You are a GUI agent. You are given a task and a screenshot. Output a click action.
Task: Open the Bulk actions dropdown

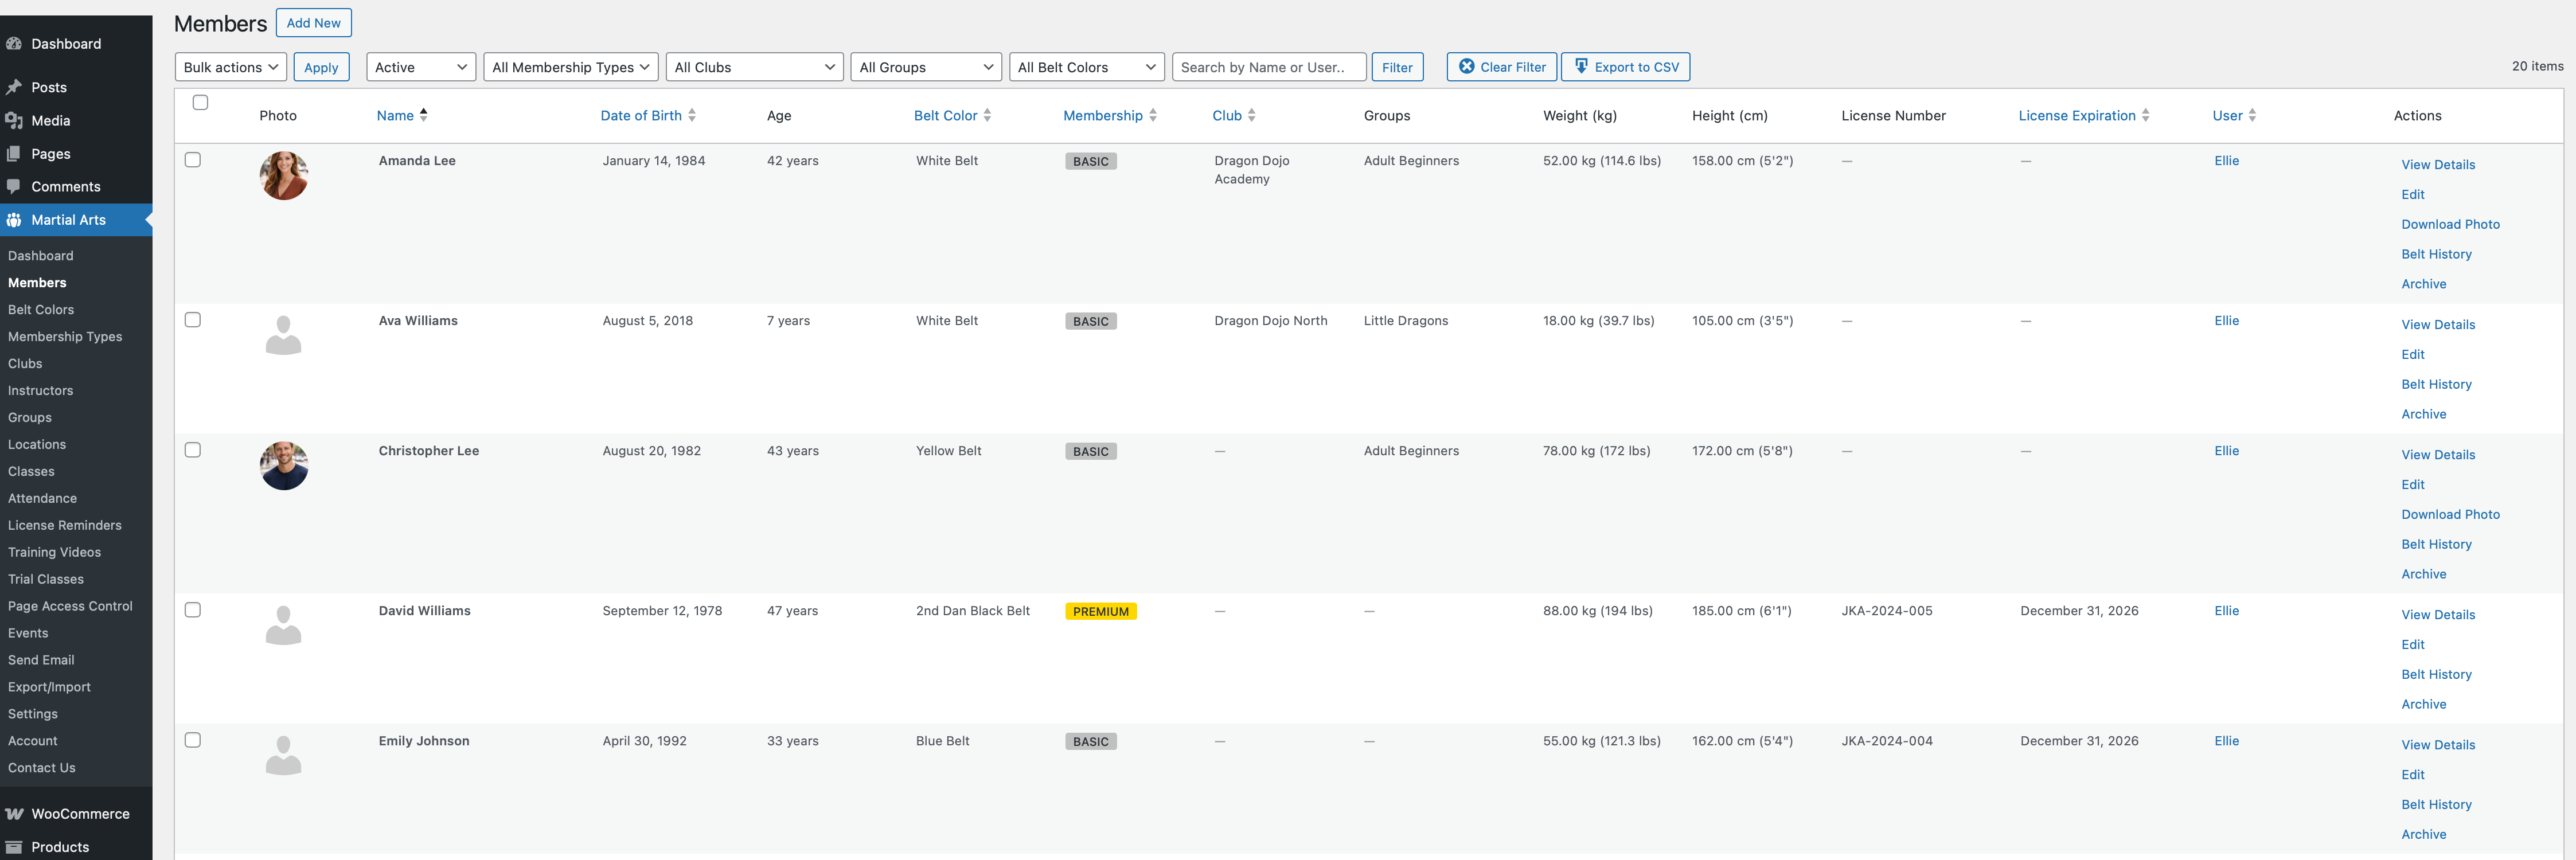coord(229,66)
